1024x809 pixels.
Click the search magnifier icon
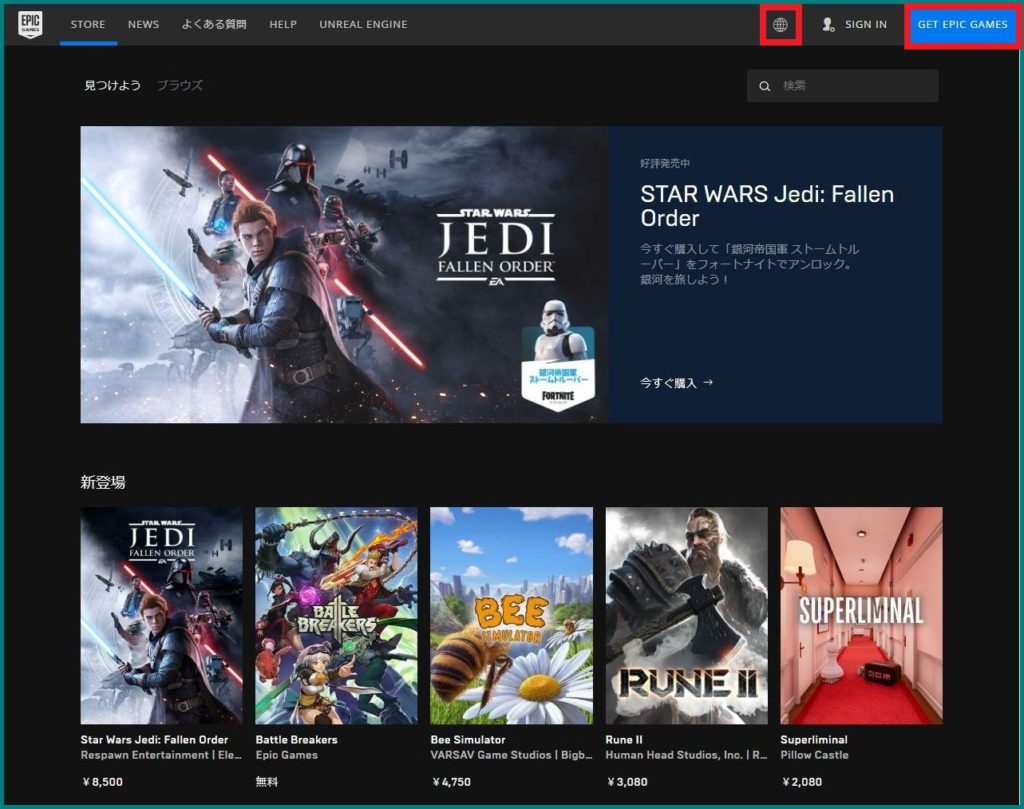tap(765, 86)
